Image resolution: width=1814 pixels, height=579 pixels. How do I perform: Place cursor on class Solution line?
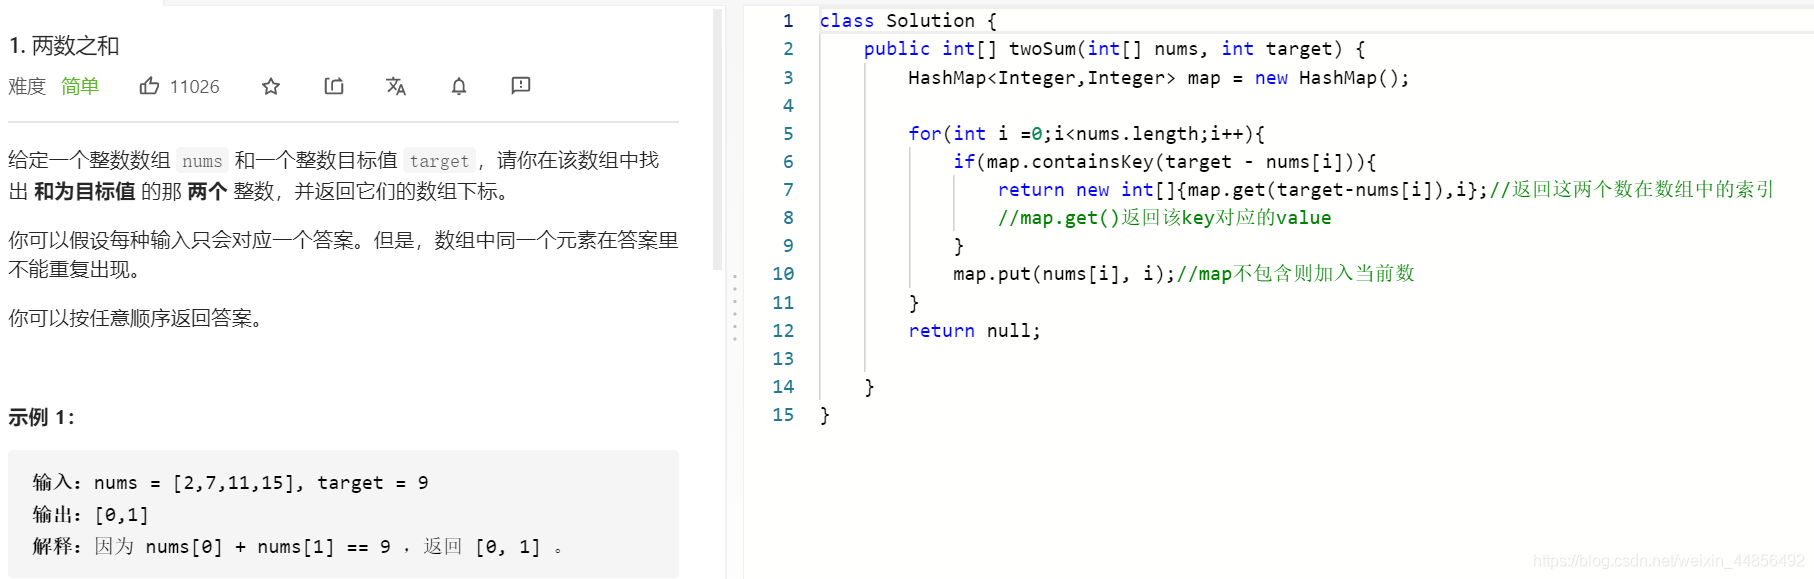click(x=908, y=21)
